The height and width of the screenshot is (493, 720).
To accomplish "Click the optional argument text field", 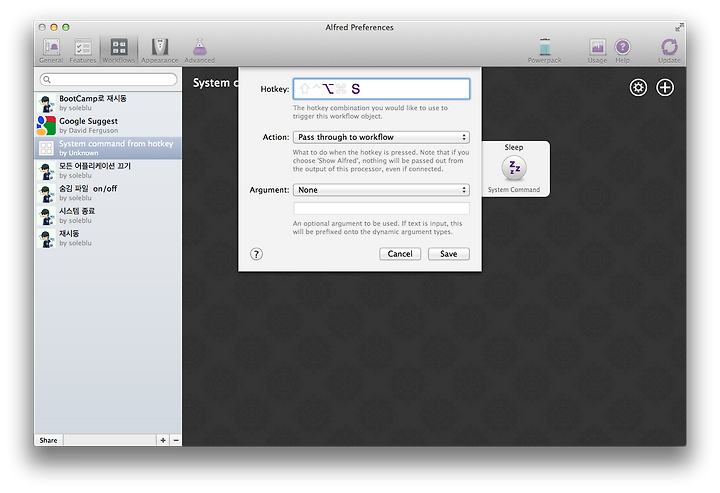I will (381, 208).
